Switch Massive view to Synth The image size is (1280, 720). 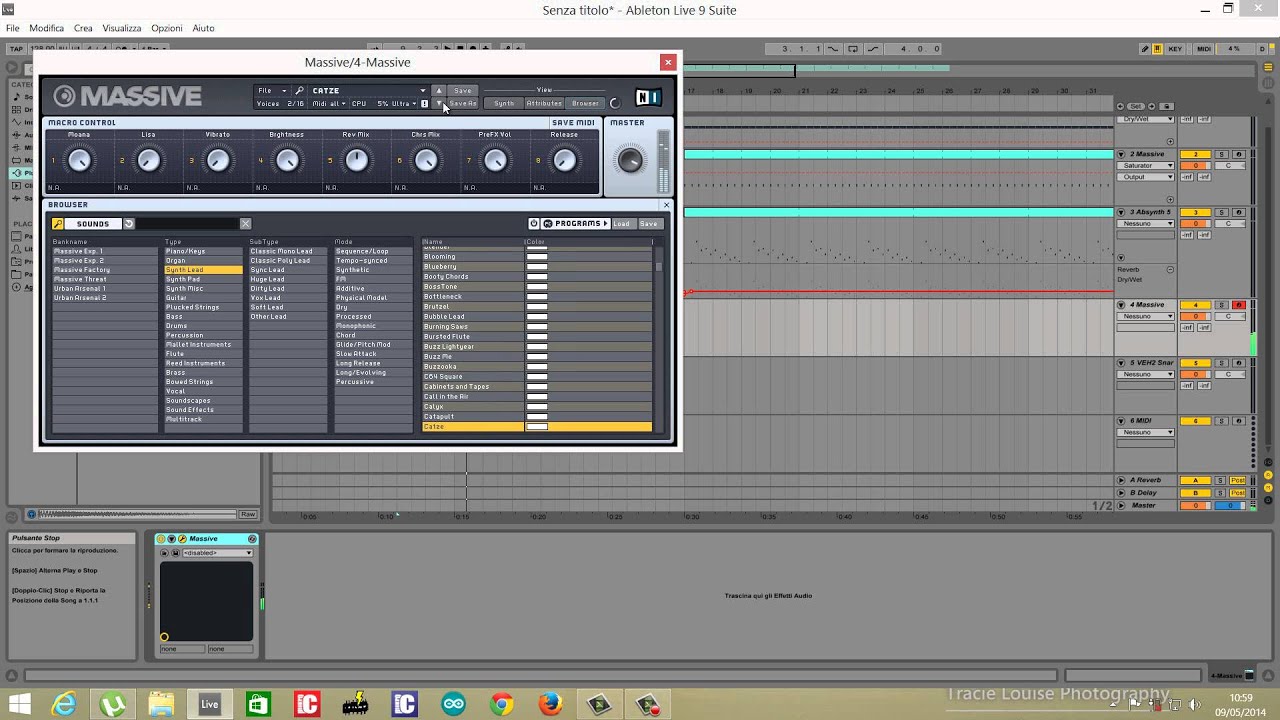tap(504, 103)
